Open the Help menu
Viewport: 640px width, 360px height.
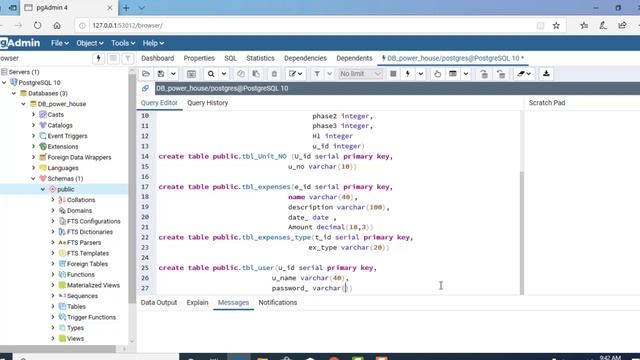[153, 43]
